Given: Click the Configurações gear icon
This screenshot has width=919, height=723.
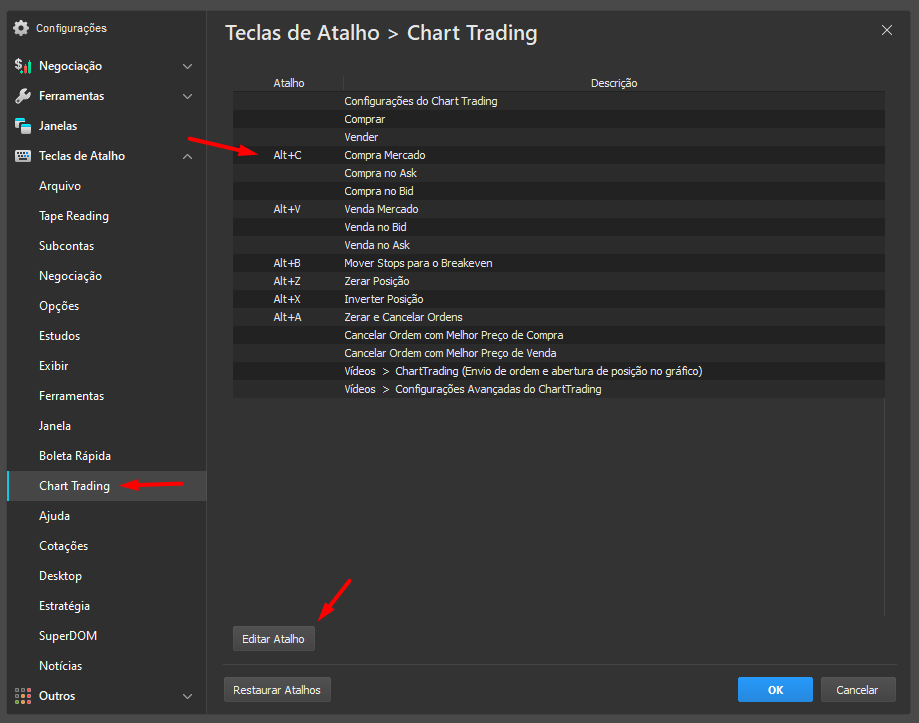Looking at the screenshot, I should click(x=21, y=28).
